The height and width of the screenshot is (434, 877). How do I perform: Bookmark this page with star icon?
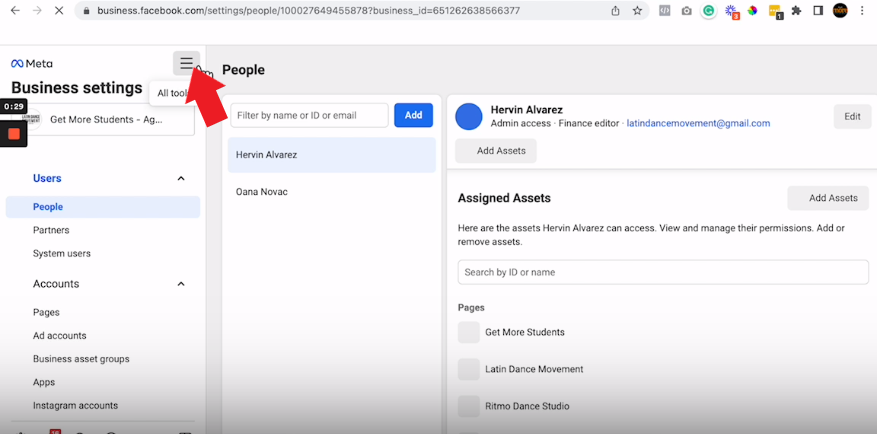pyautogui.click(x=637, y=11)
